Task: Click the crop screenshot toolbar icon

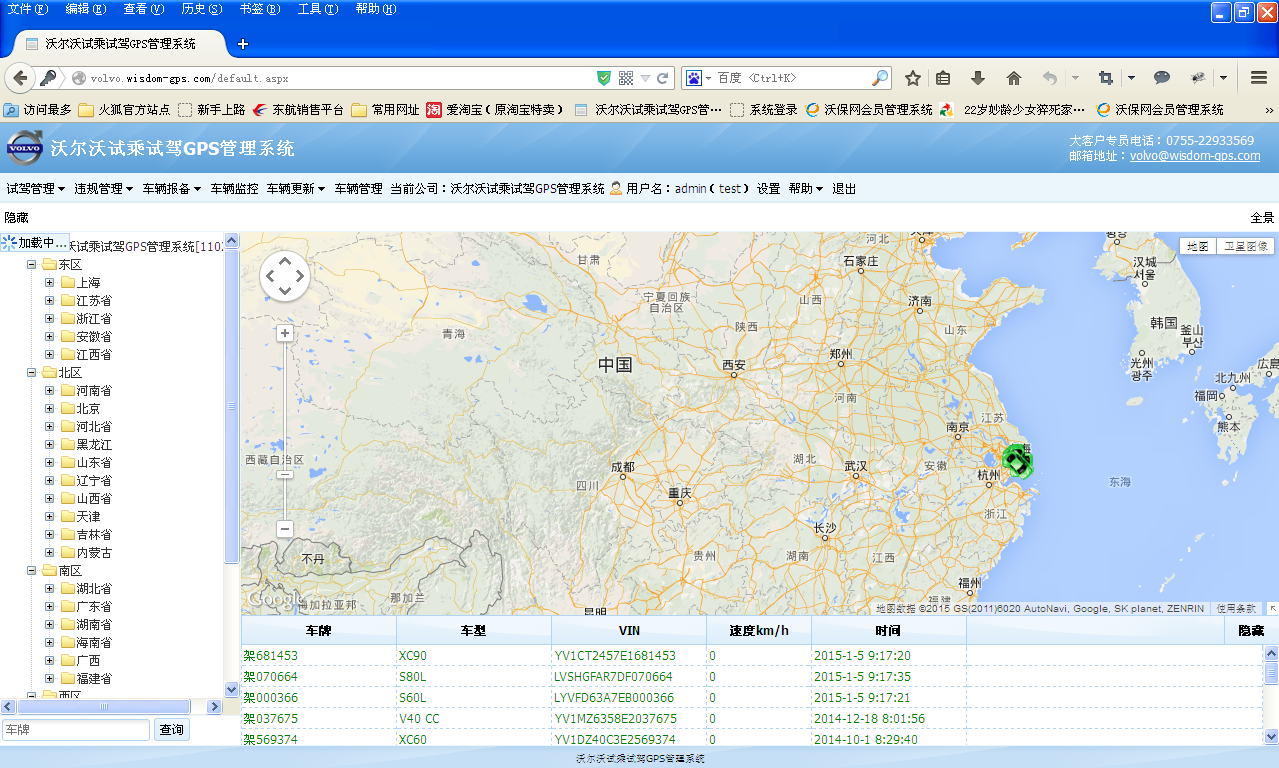Action: (1106, 78)
